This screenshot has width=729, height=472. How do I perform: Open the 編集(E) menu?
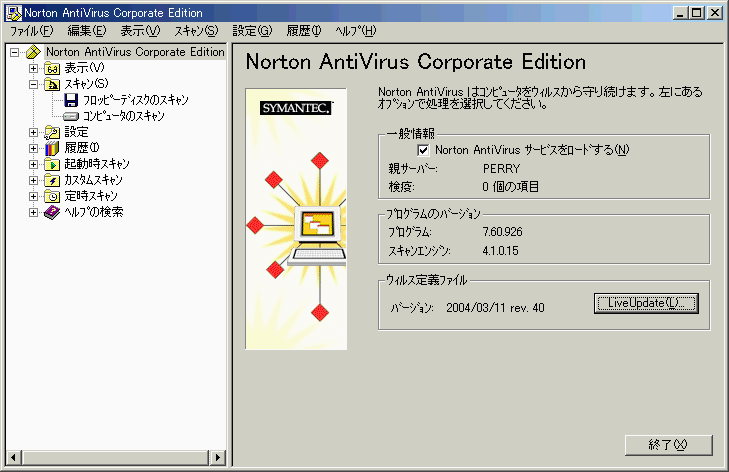coord(87,31)
